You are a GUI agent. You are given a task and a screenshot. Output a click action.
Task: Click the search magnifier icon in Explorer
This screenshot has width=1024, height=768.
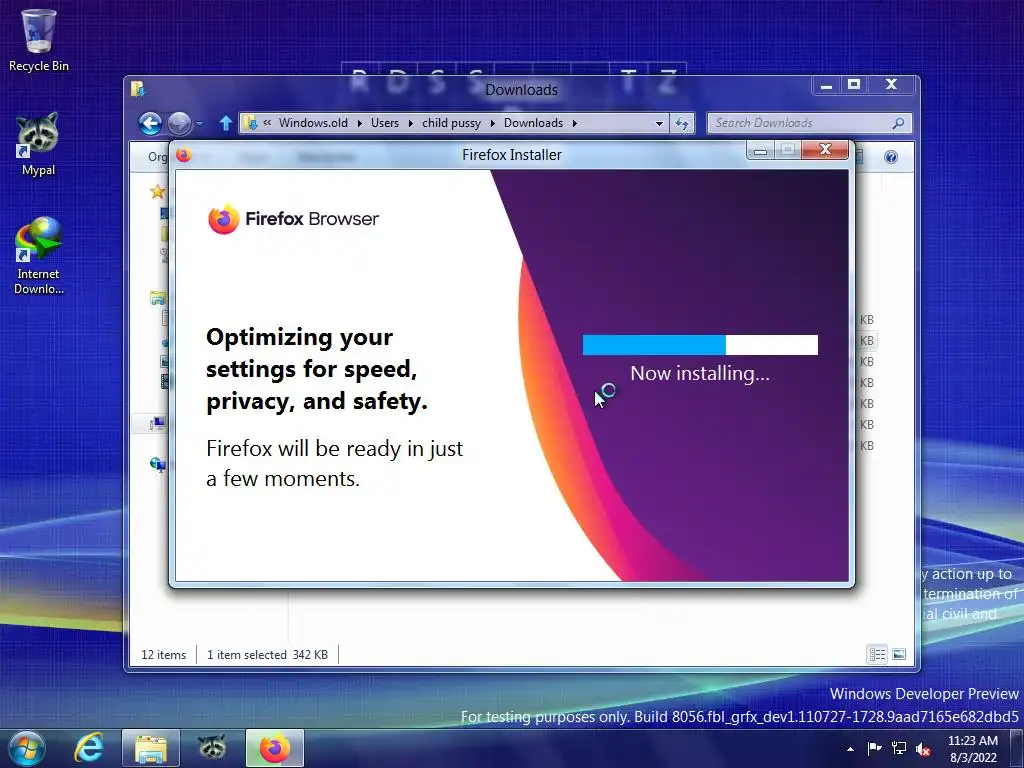click(898, 123)
